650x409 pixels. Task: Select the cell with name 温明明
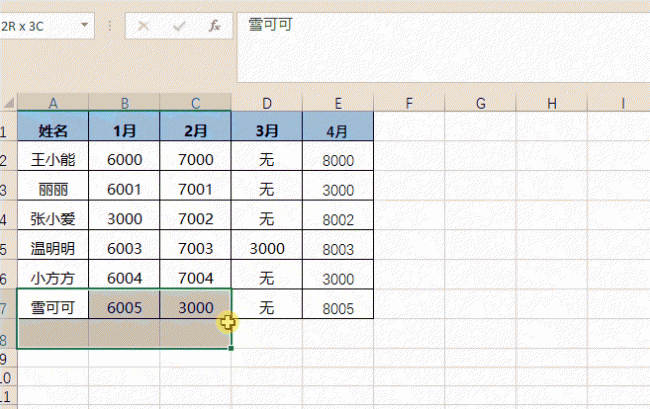(x=53, y=245)
